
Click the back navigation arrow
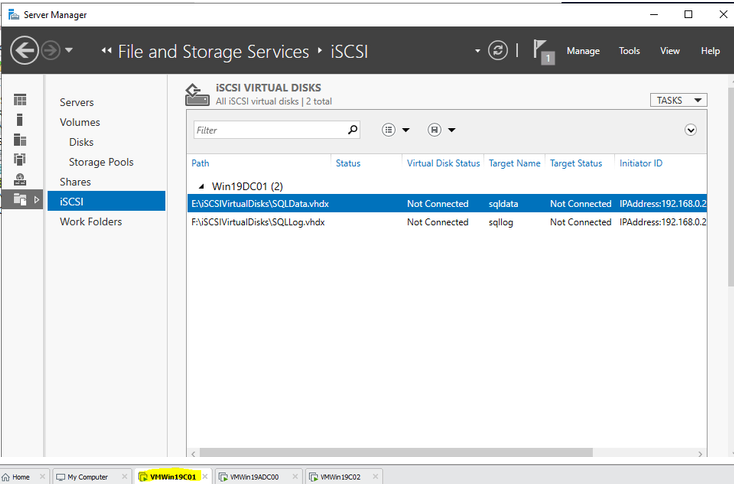click(24, 51)
